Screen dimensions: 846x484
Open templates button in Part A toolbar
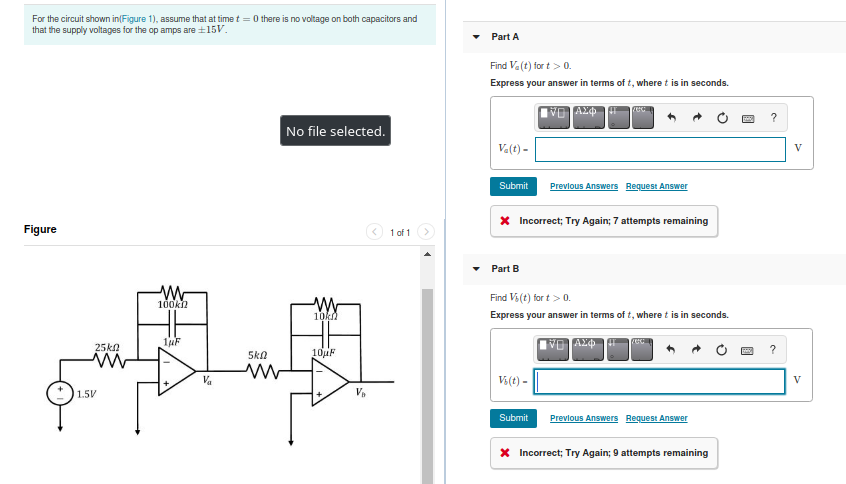554,117
